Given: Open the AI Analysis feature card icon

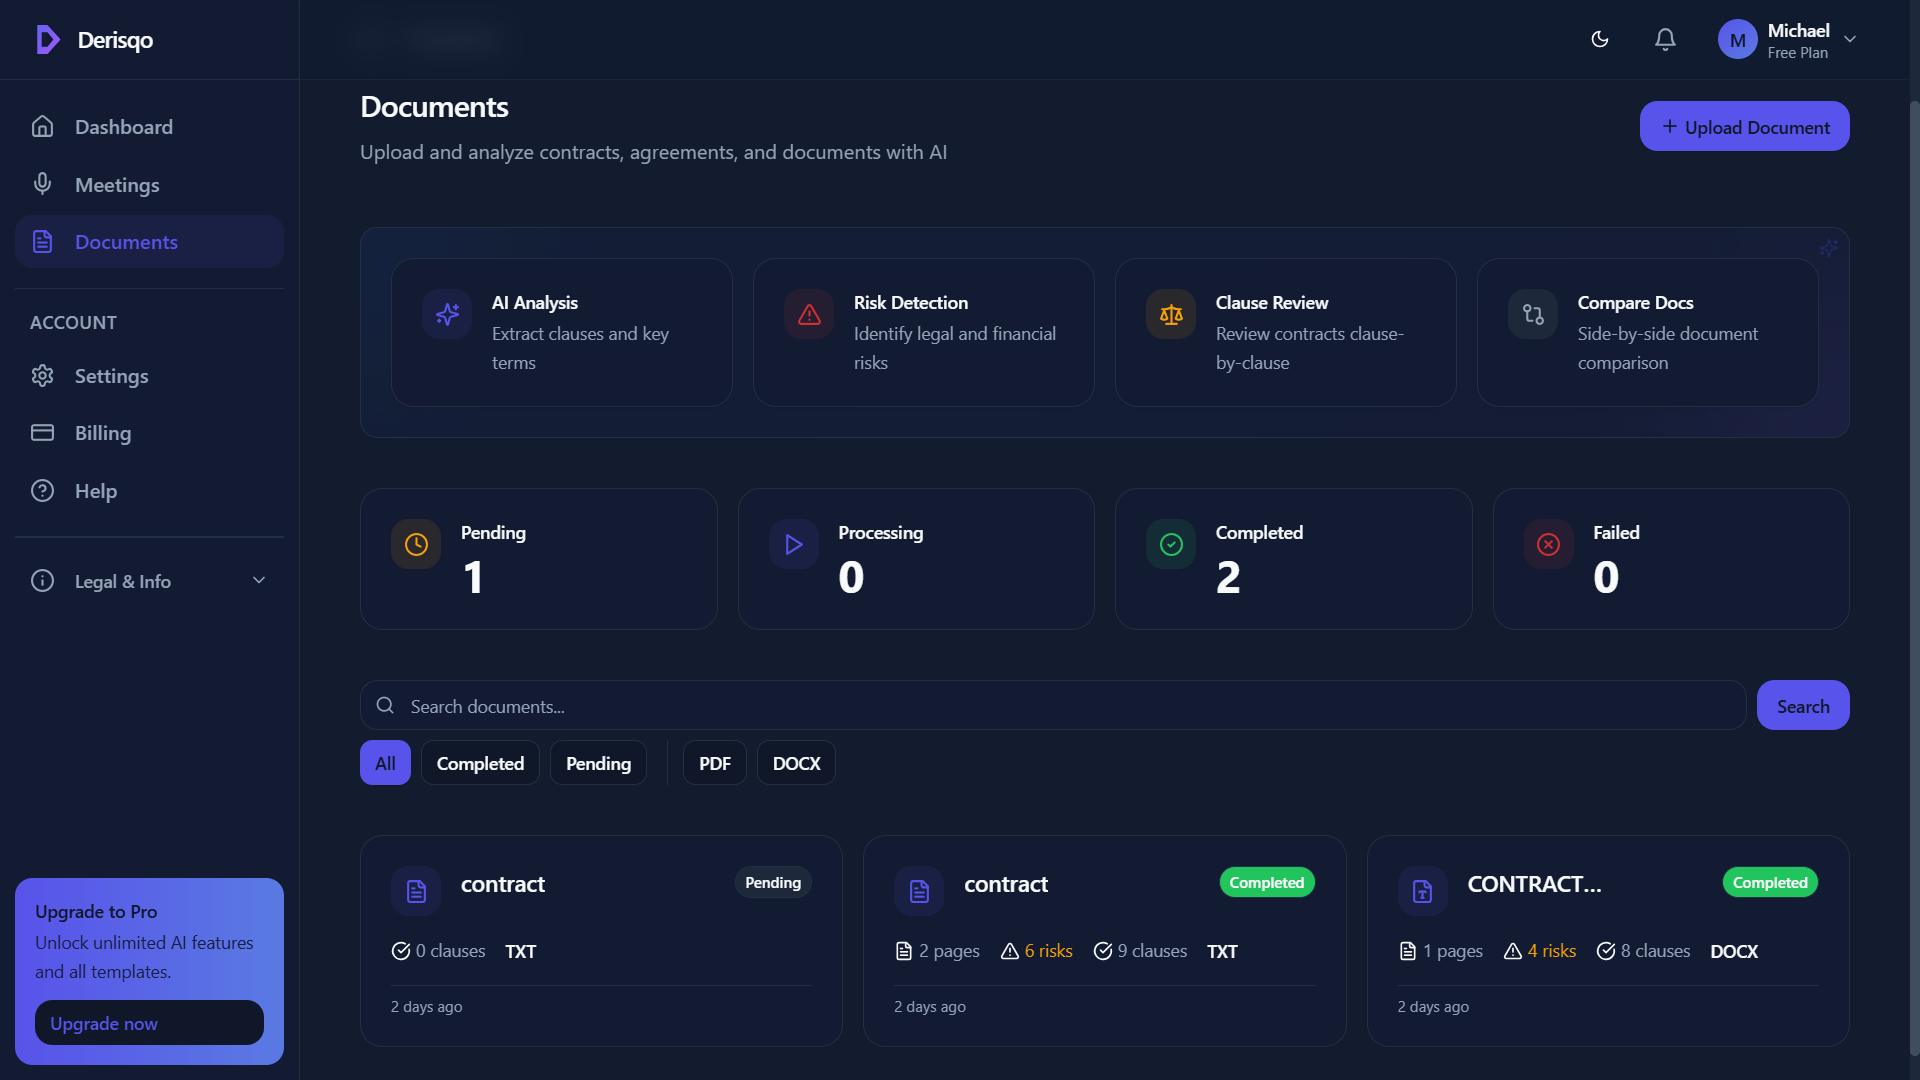Looking at the screenshot, I should (x=447, y=314).
